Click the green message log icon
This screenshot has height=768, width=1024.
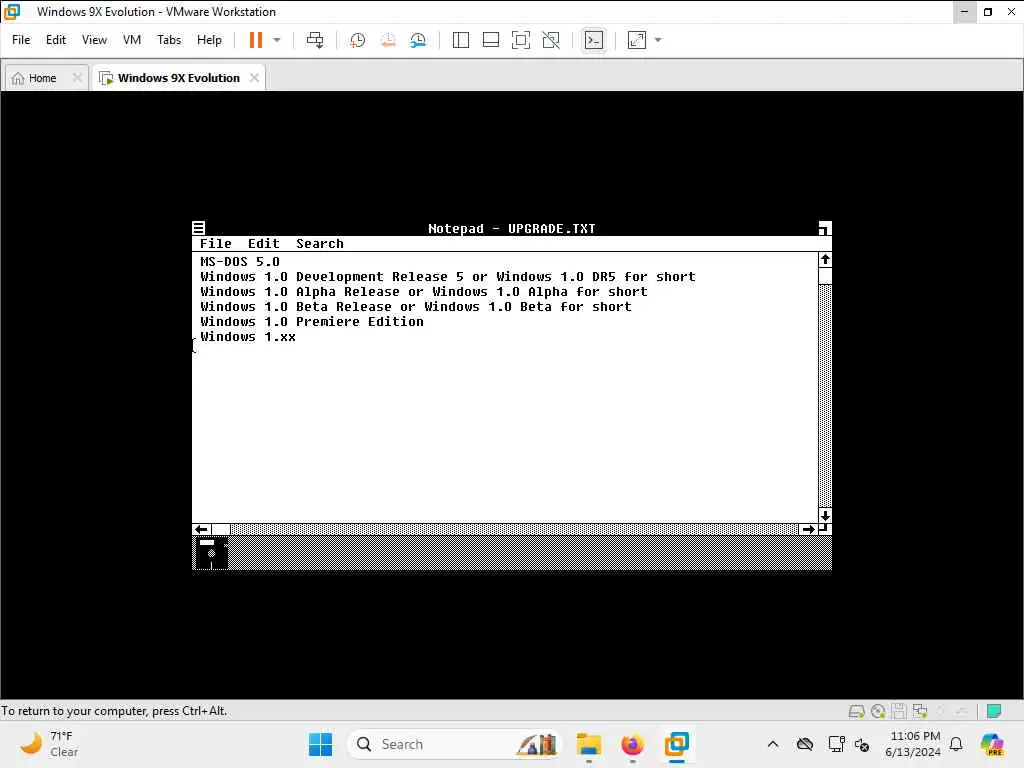(994, 711)
